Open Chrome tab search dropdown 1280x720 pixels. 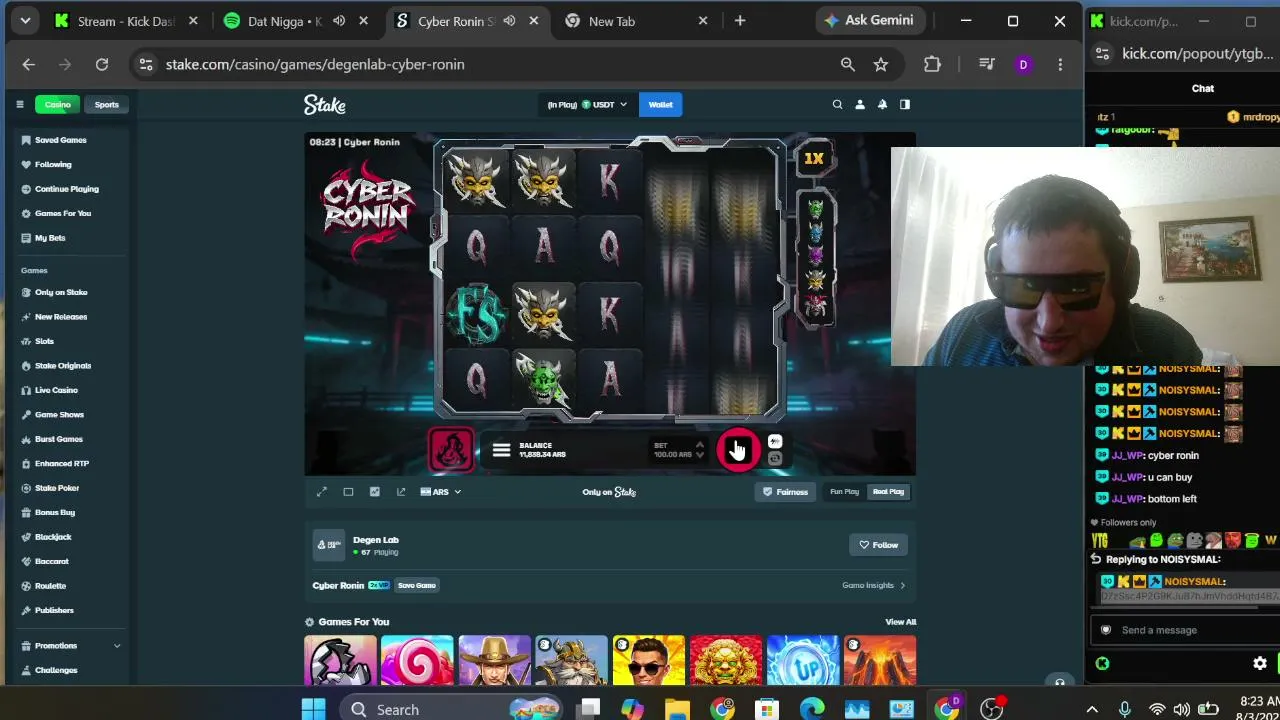coord(25,20)
